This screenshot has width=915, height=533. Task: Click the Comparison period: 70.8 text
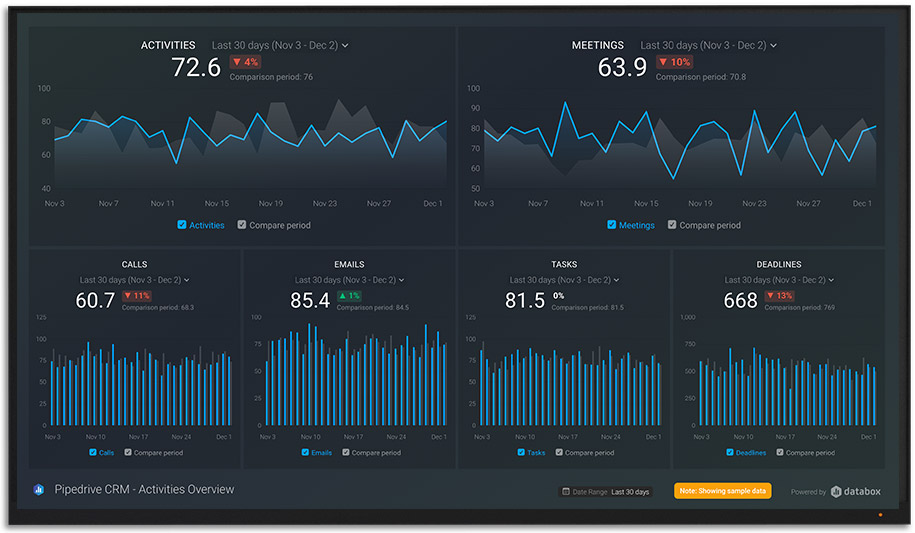click(x=701, y=77)
